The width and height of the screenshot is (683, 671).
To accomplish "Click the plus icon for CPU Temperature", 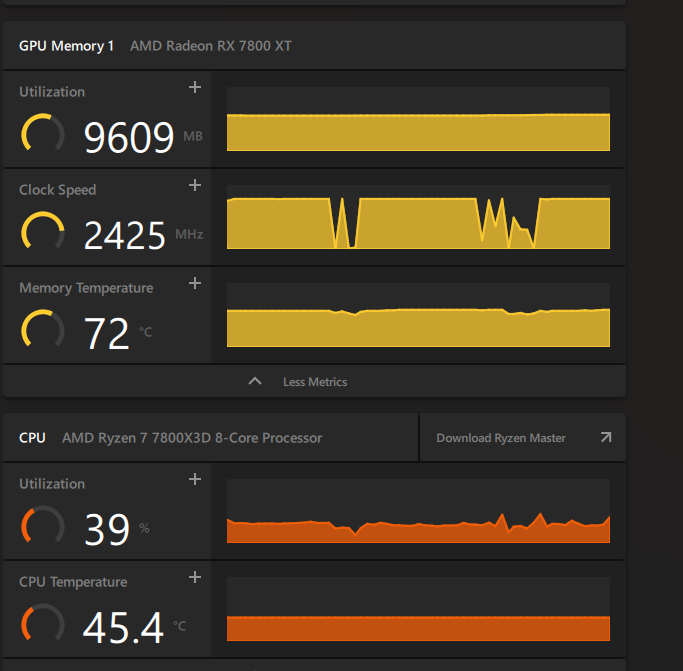I will (x=195, y=578).
